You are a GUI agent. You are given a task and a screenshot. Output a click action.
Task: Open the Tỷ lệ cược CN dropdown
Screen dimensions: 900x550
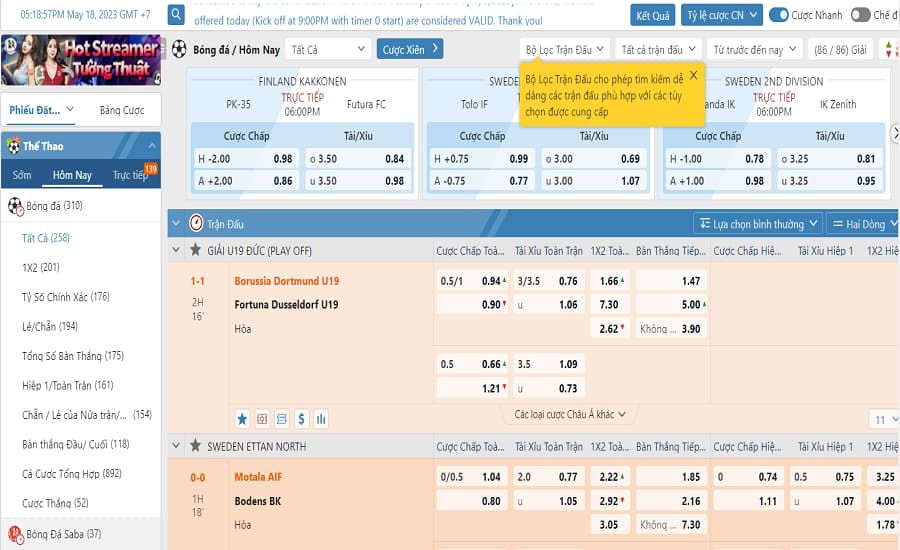click(x=722, y=15)
